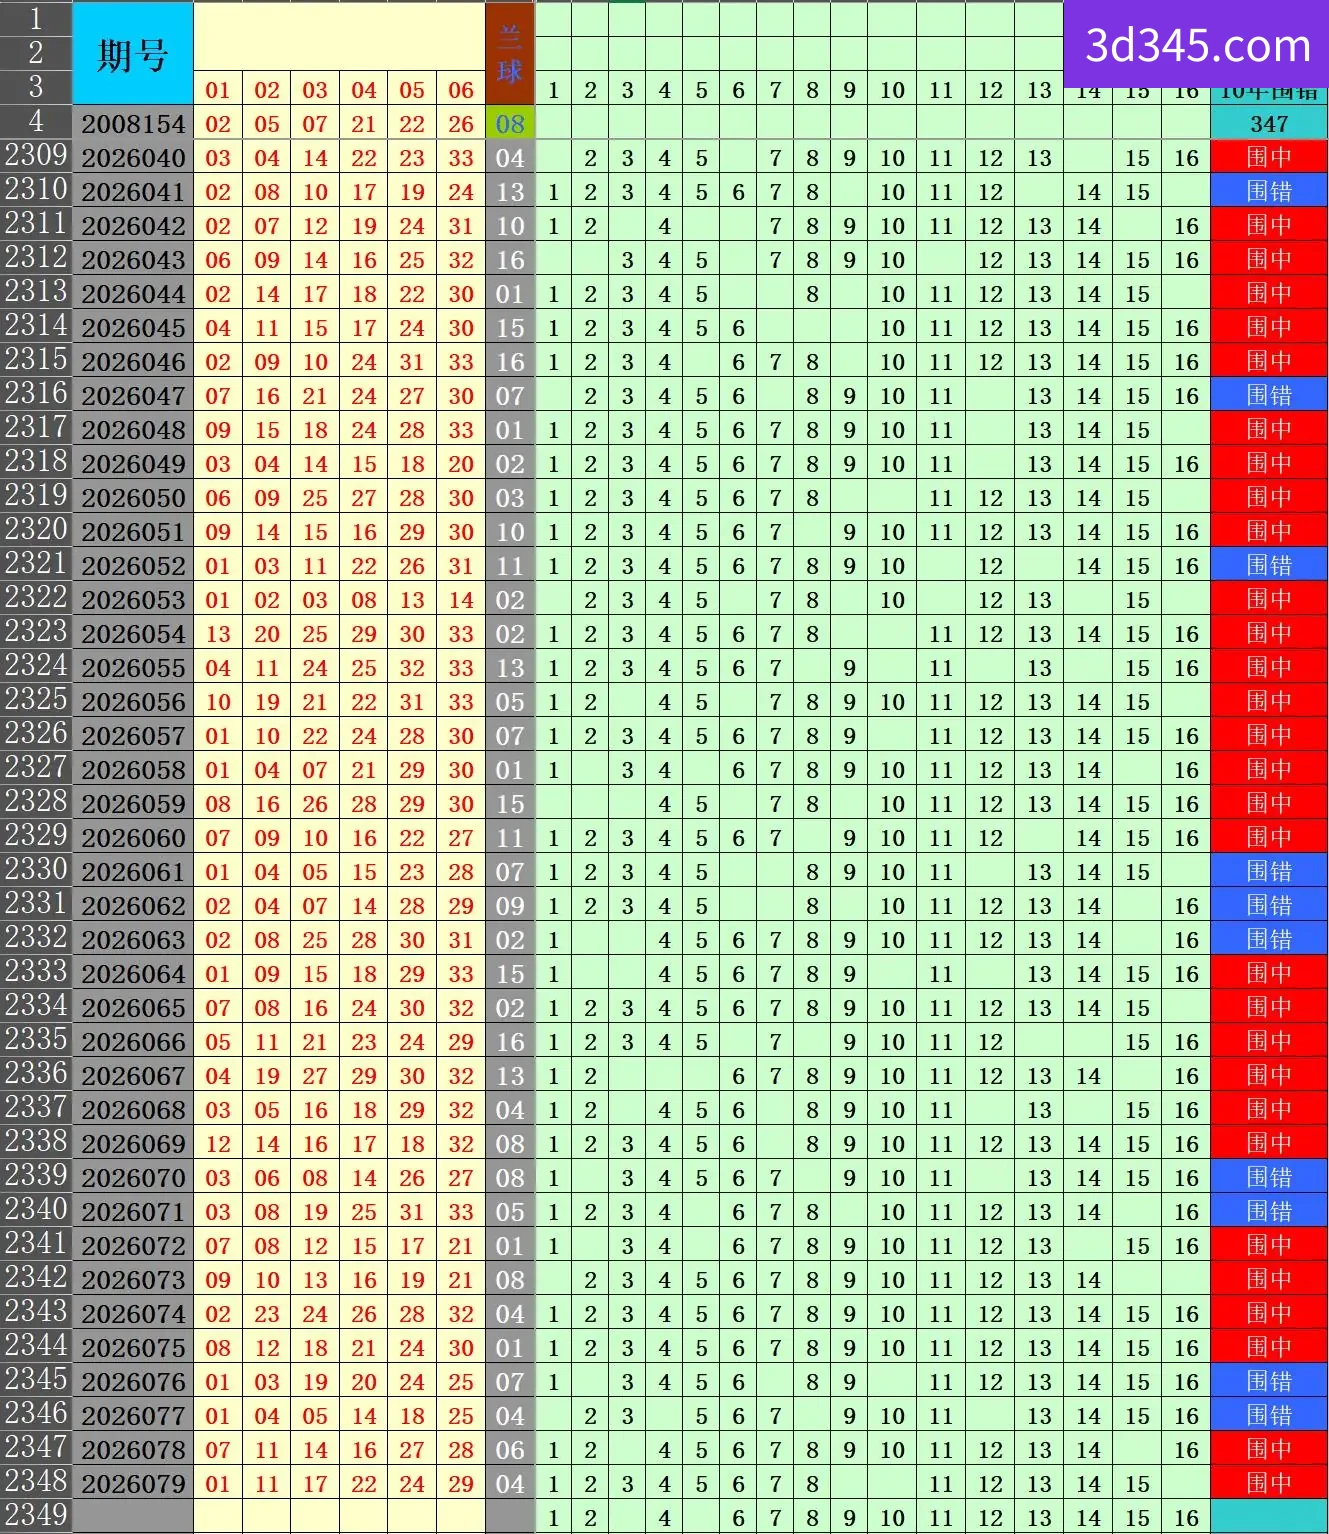Select row header 2330
The width and height of the screenshot is (1329, 1534).
36,870
